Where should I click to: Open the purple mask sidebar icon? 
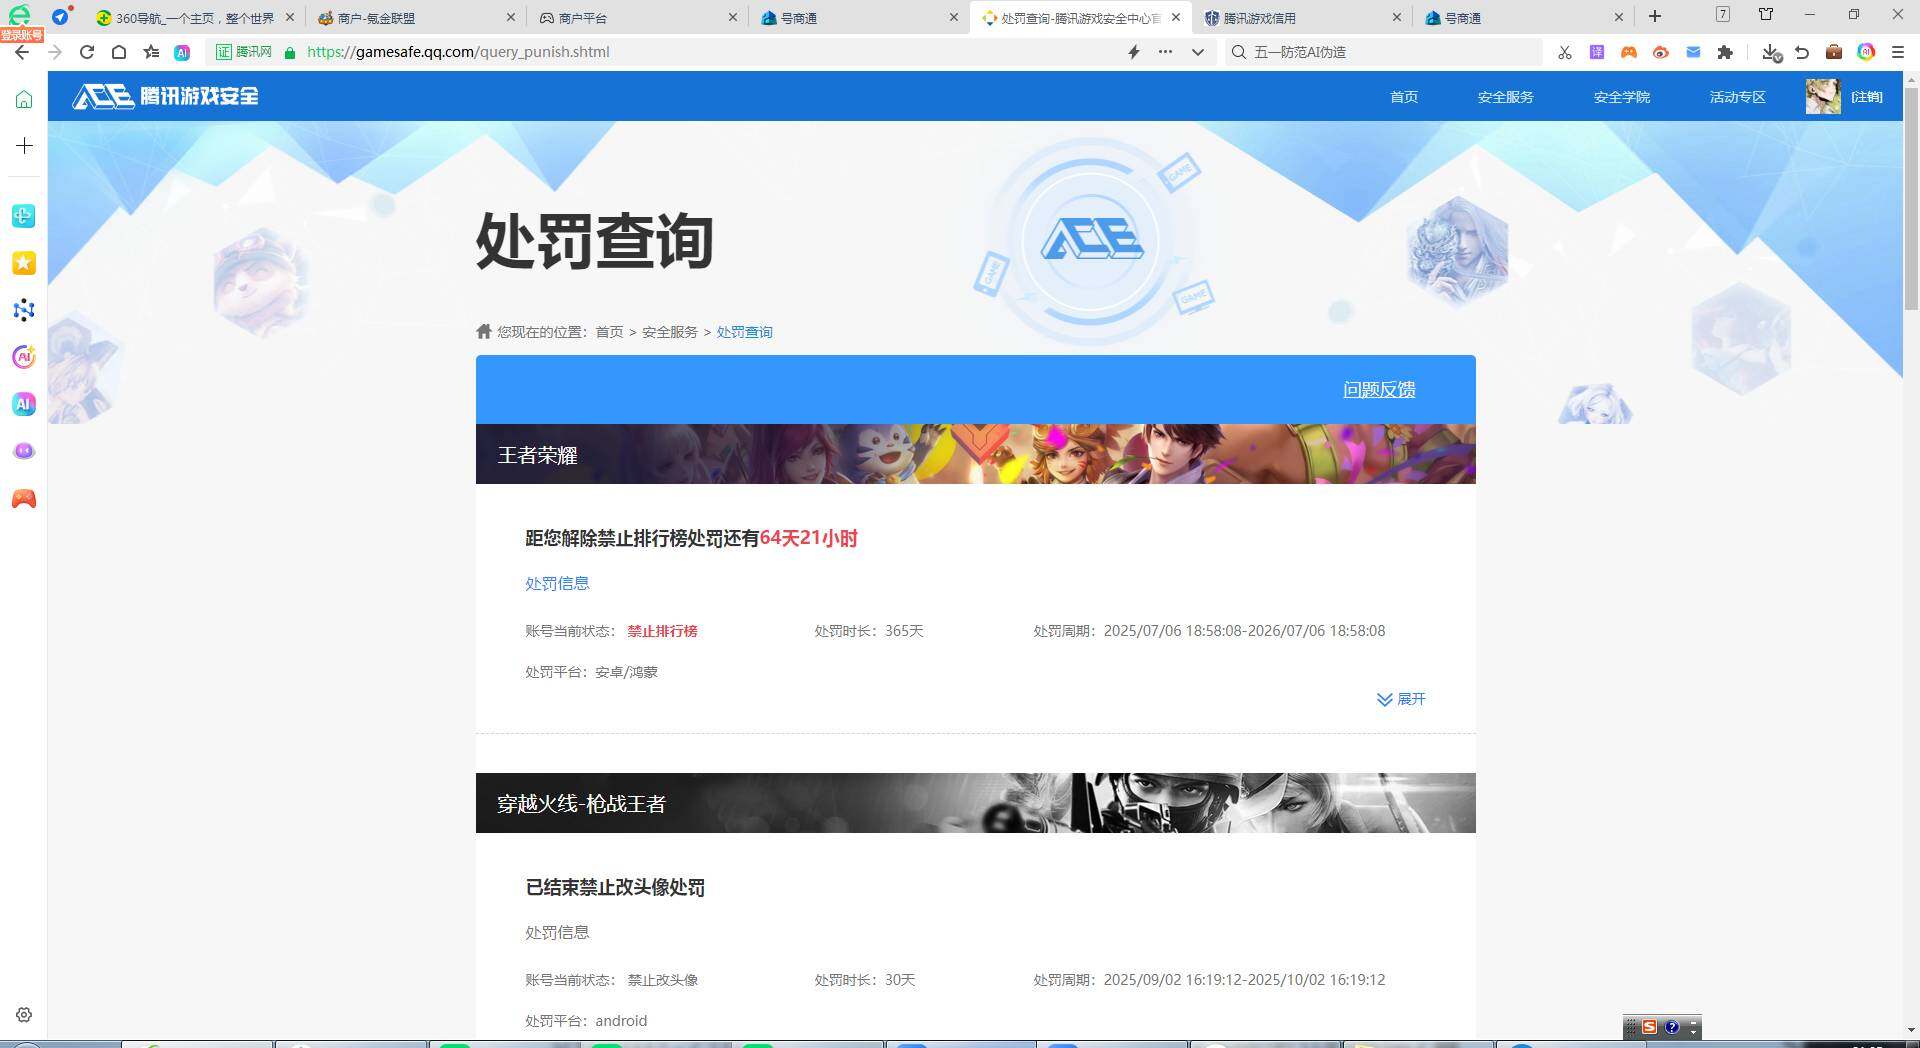[24, 451]
